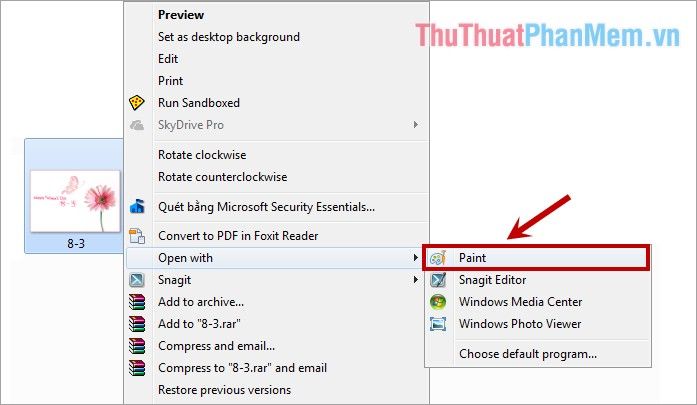Click the Paint palette icon
Image resolution: width=697 pixels, height=405 pixels.
click(438, 258)
